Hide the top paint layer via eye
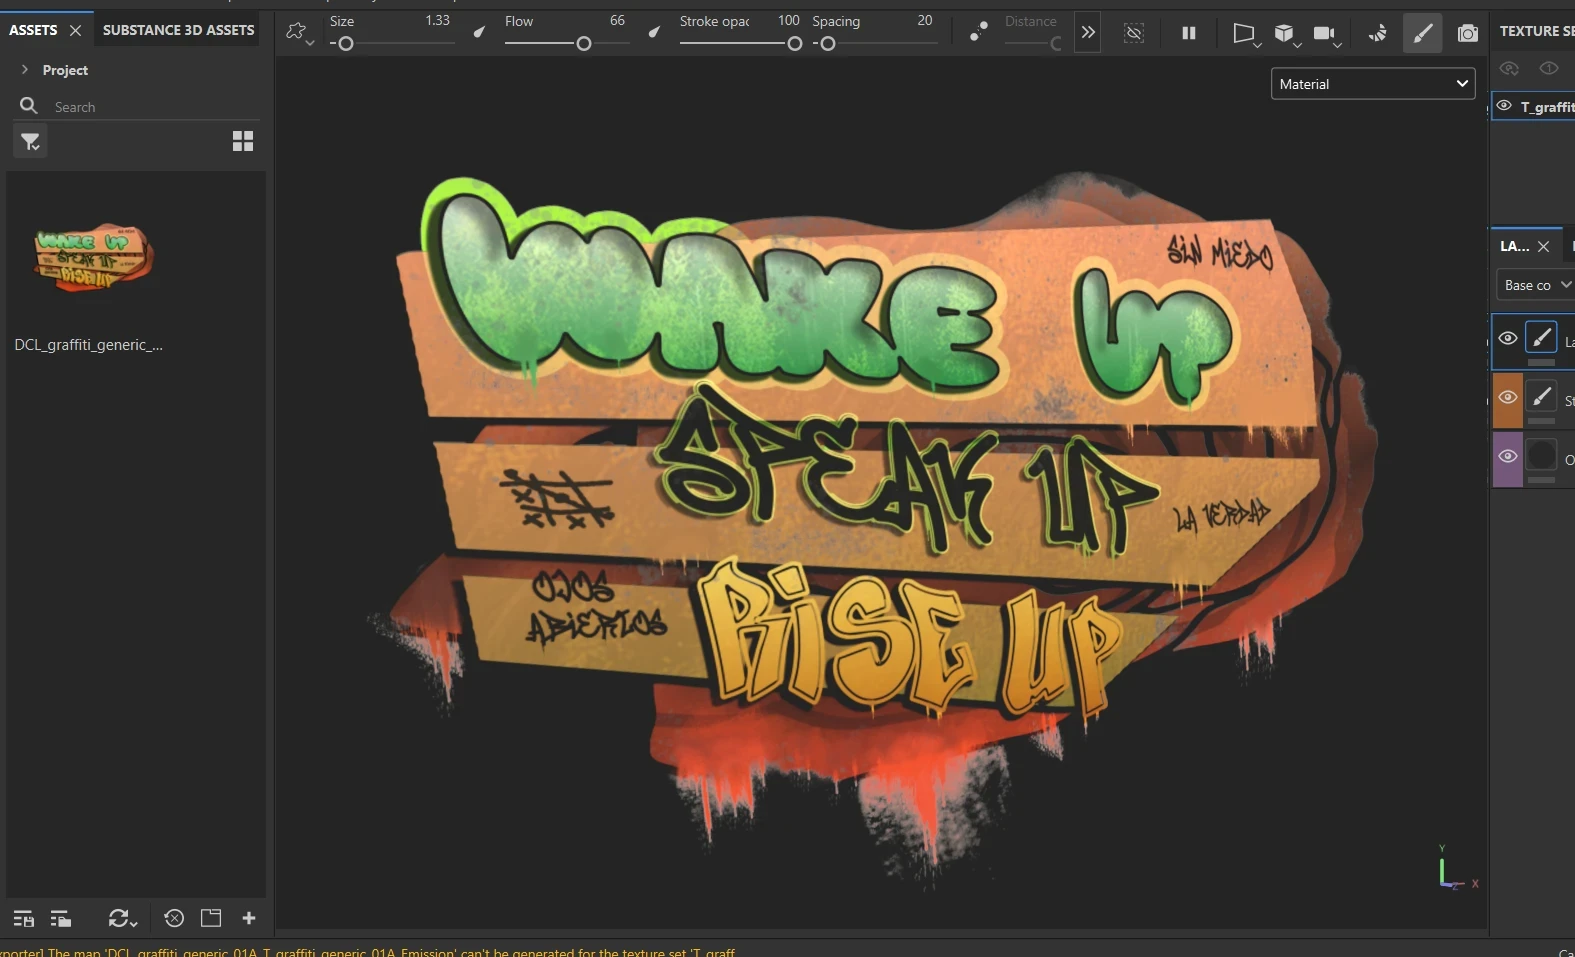1575x957 pixels. pos(1507,339)
